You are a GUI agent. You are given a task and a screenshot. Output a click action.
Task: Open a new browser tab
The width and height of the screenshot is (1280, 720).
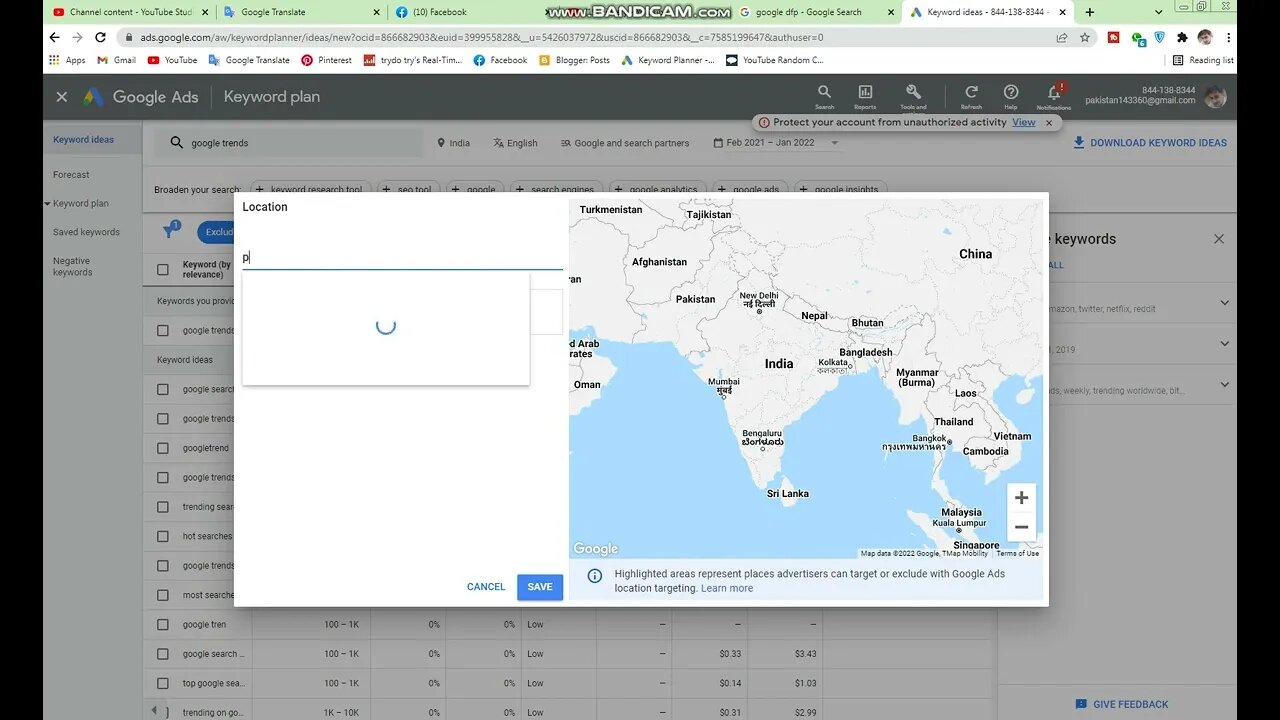click(1089, 12)
